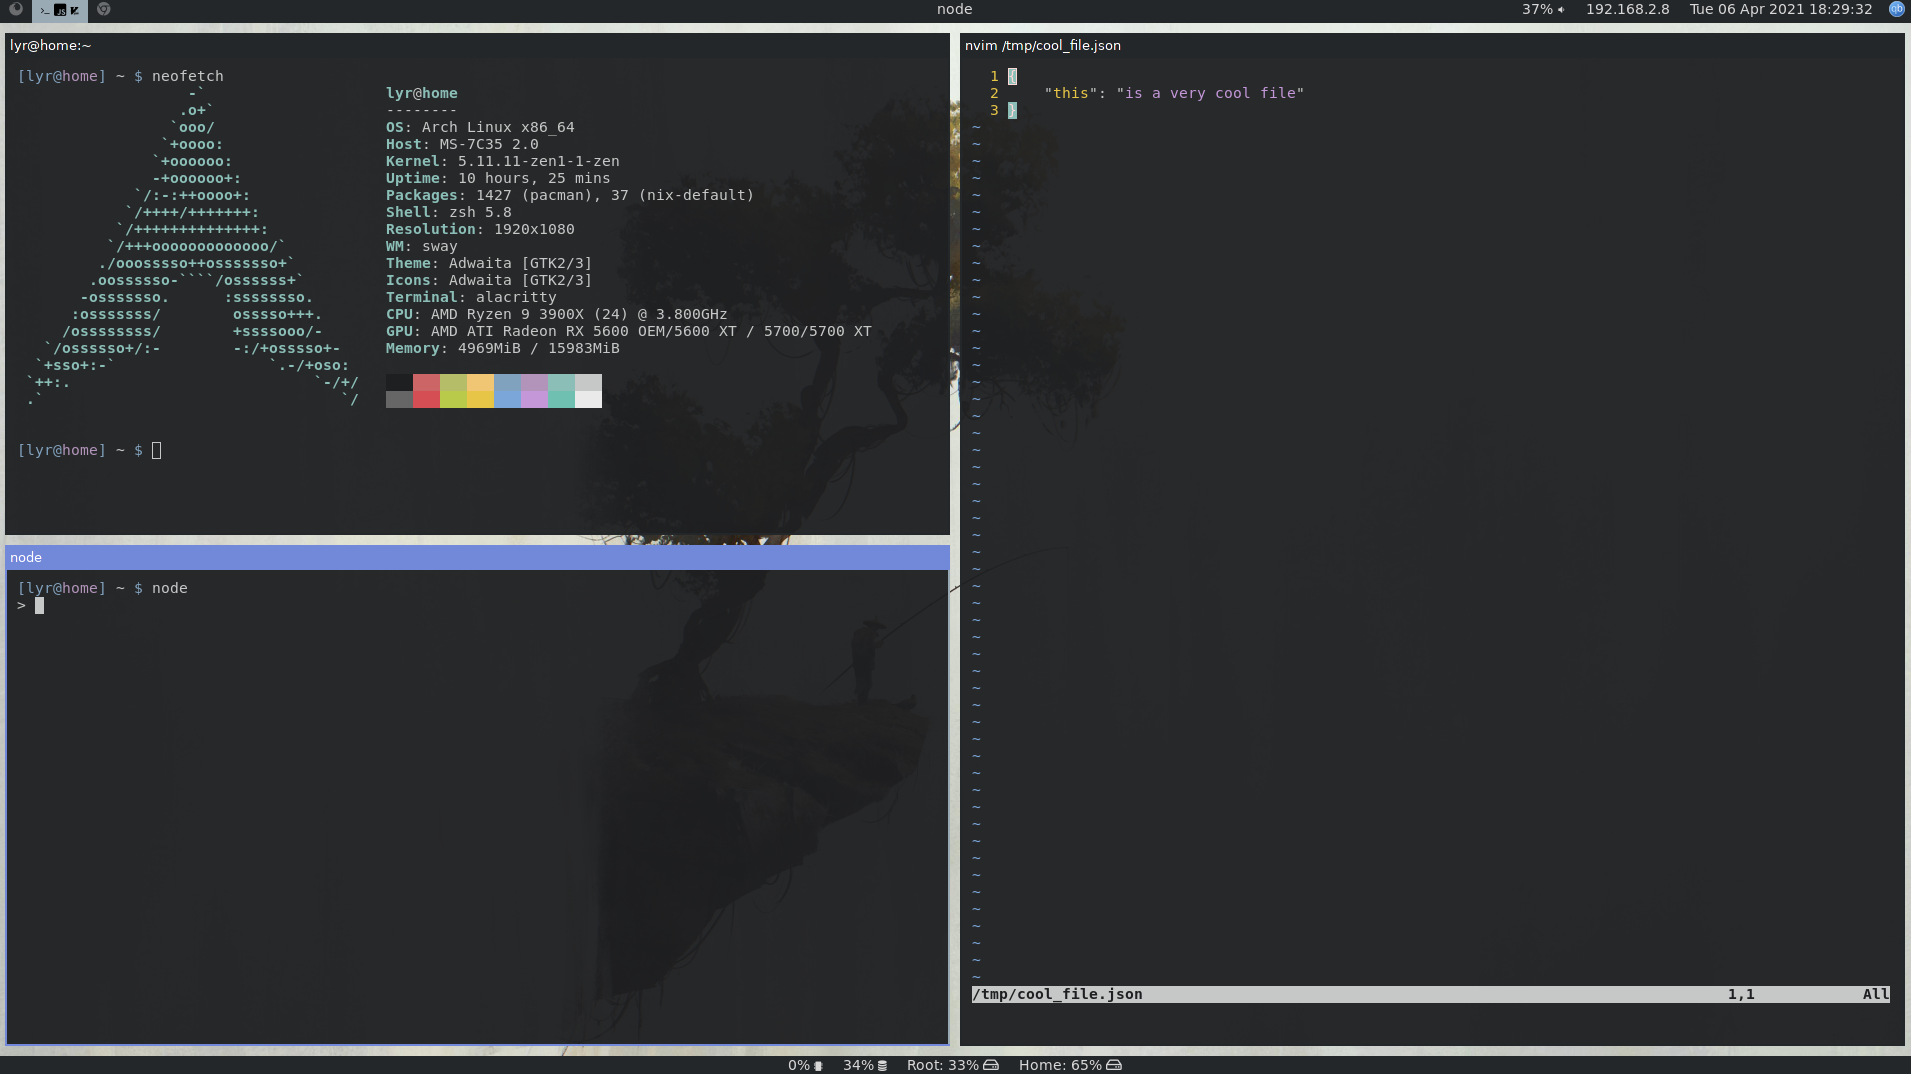
Task: Click the WM: sway line
Action: [422, 246]
